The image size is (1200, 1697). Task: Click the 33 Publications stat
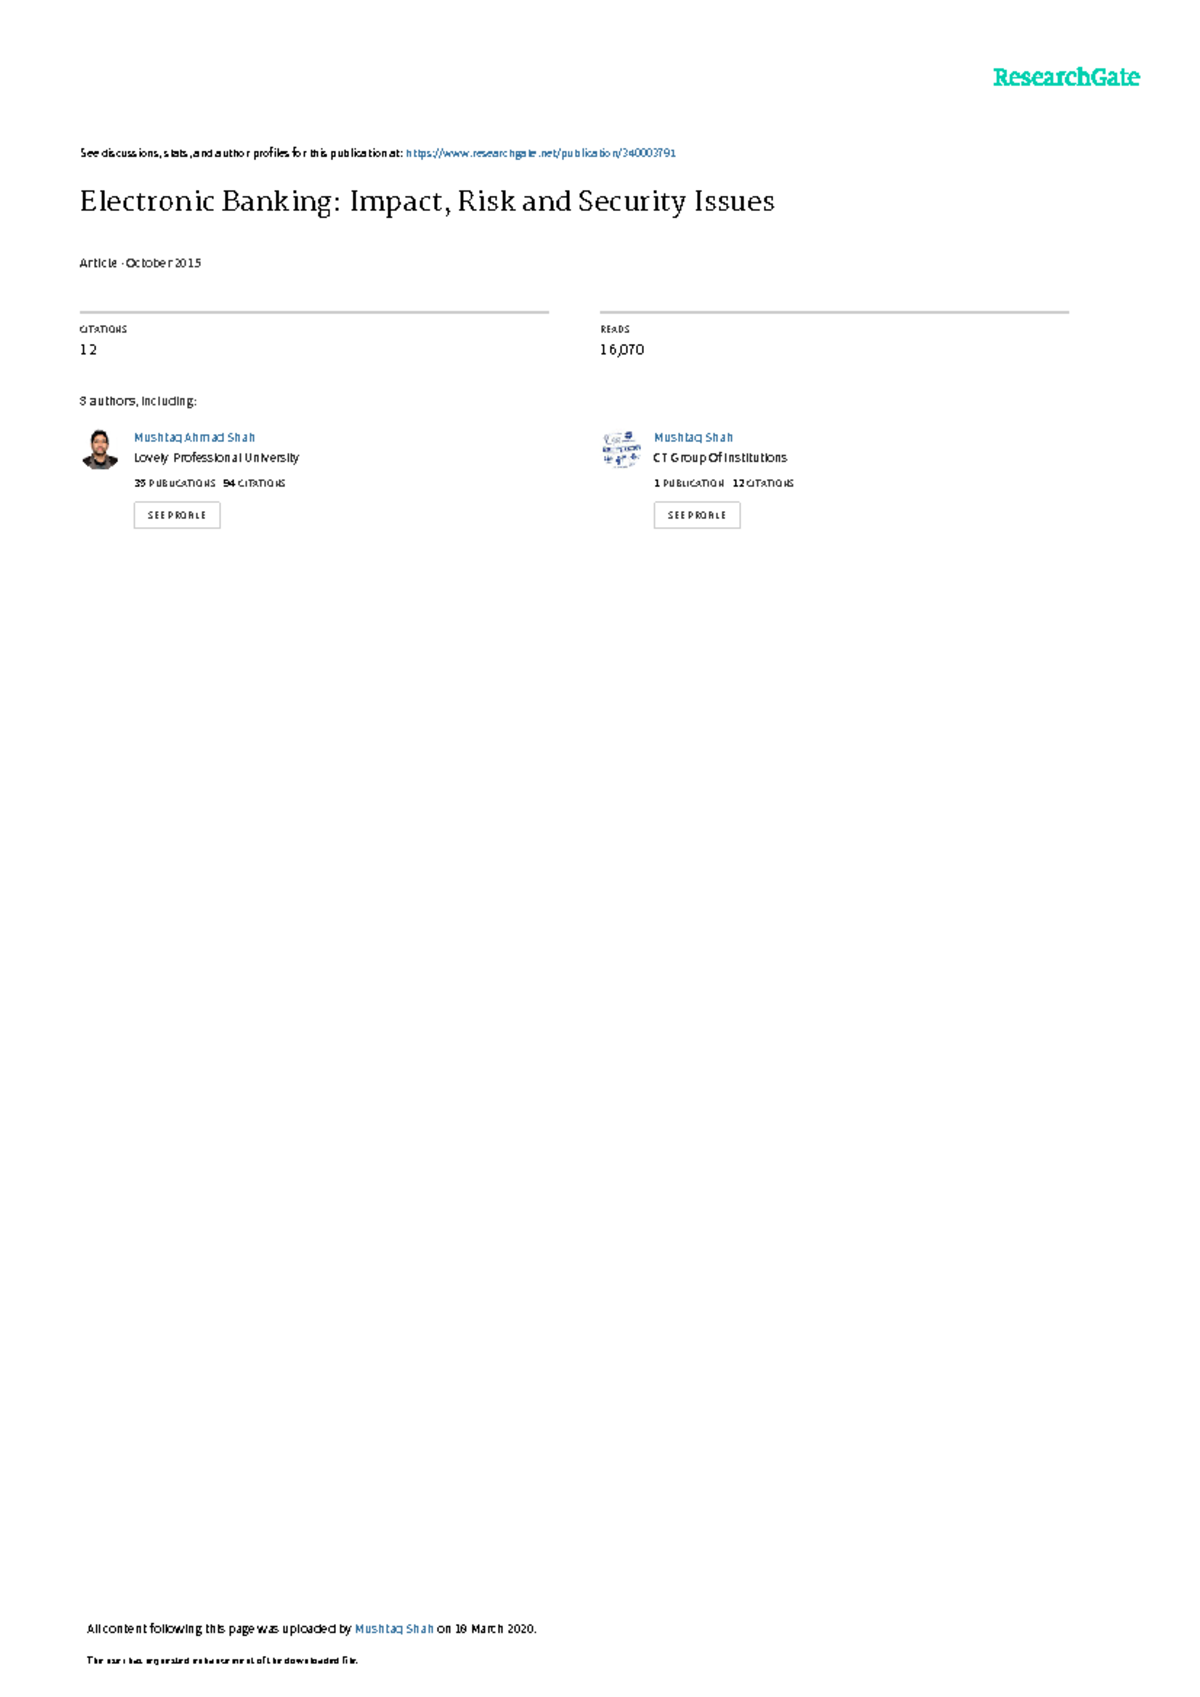coord(175,483)
